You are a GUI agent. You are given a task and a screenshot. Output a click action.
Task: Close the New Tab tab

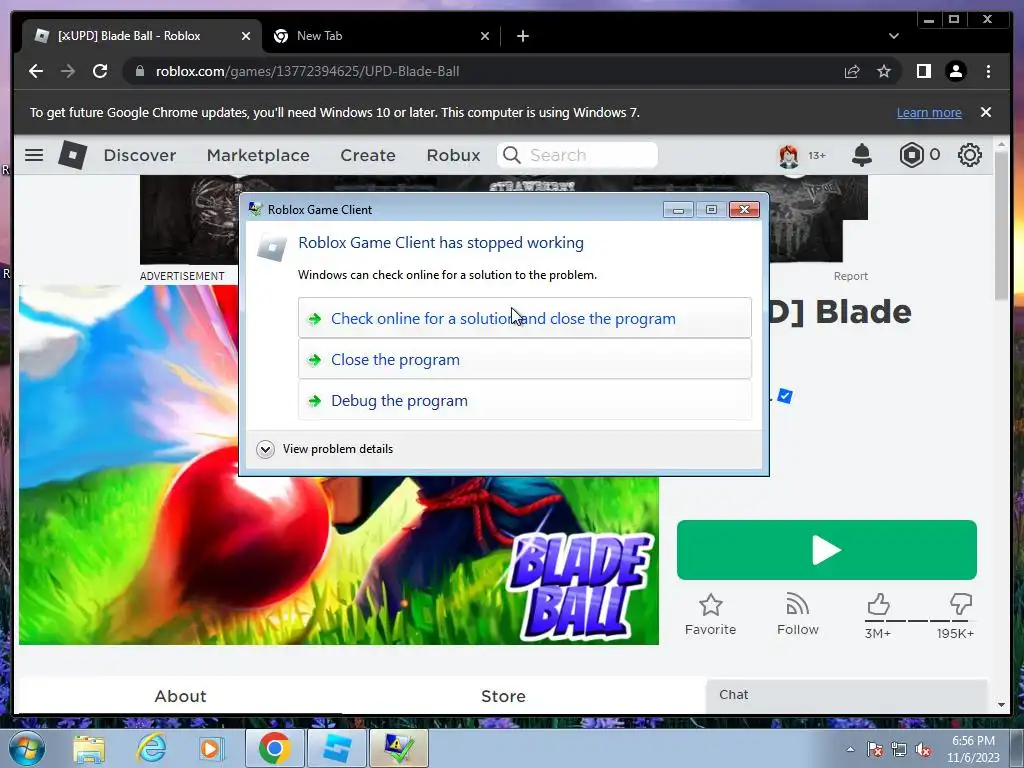[x=485, y=36]
